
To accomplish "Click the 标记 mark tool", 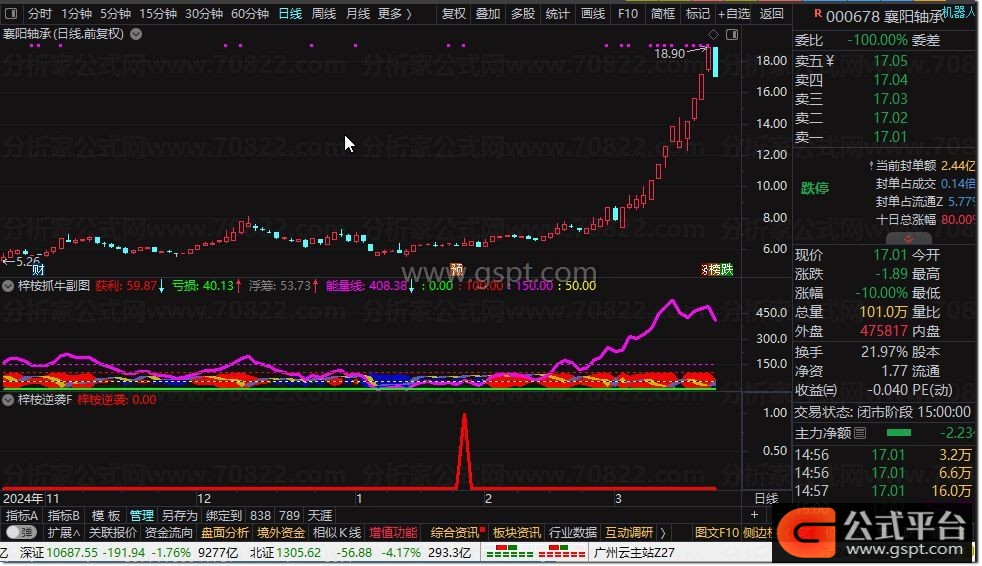I will coord(698,13).
